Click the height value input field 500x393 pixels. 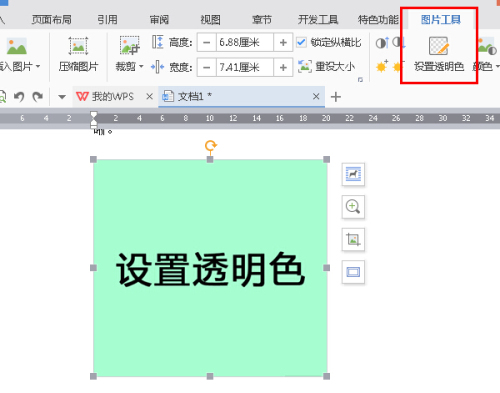coord(245,42)
